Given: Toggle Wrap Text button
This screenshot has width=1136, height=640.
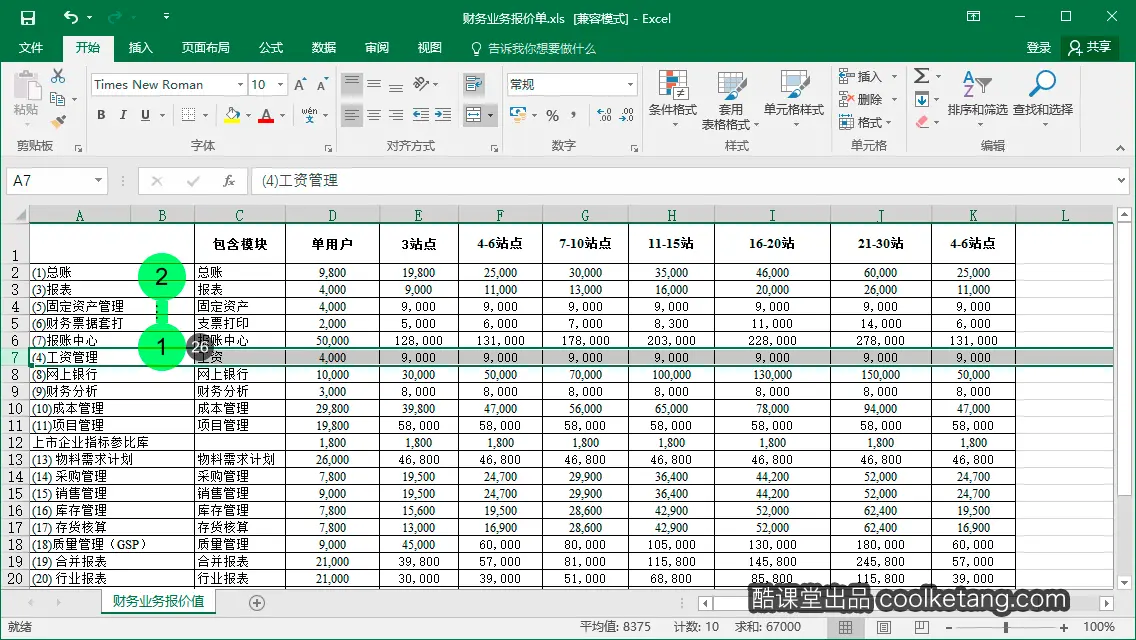Looking at the screenshot, I should click(474, 84).
